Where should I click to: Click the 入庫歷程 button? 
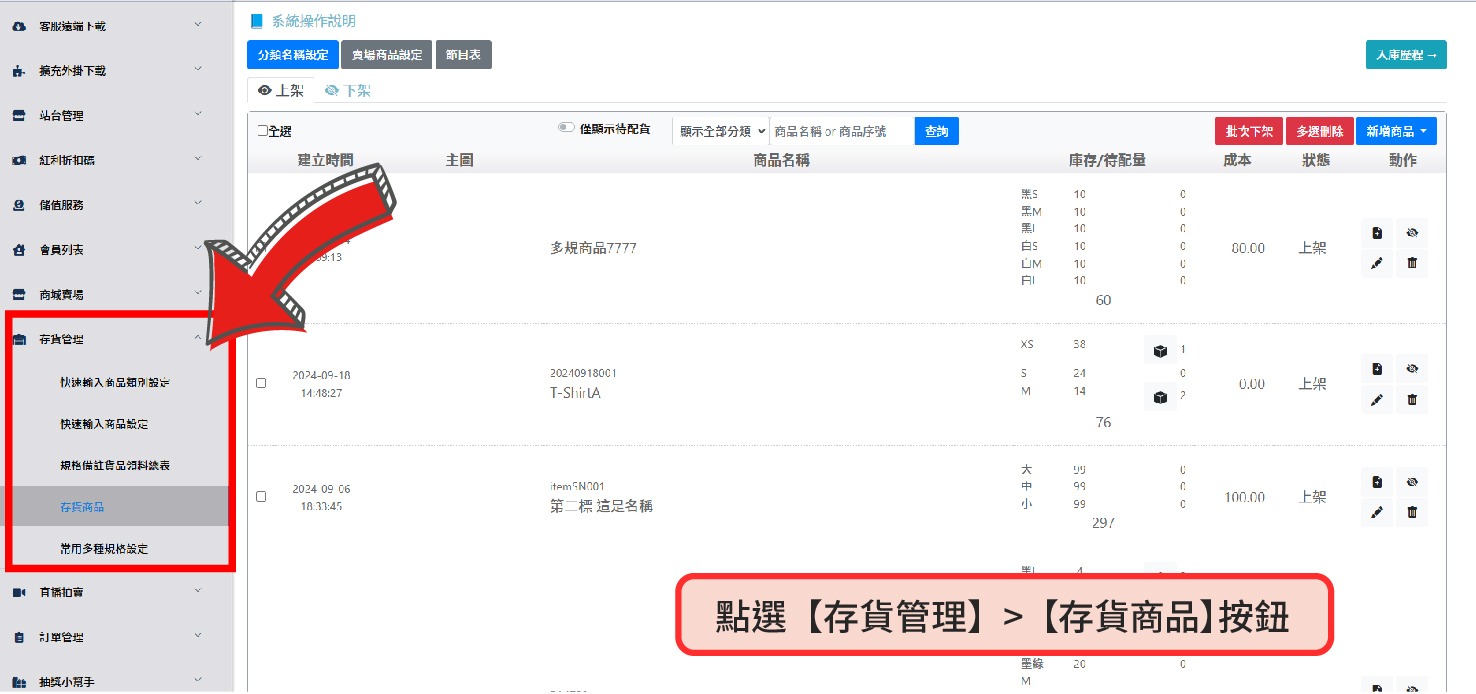(x=1405, y=55)
